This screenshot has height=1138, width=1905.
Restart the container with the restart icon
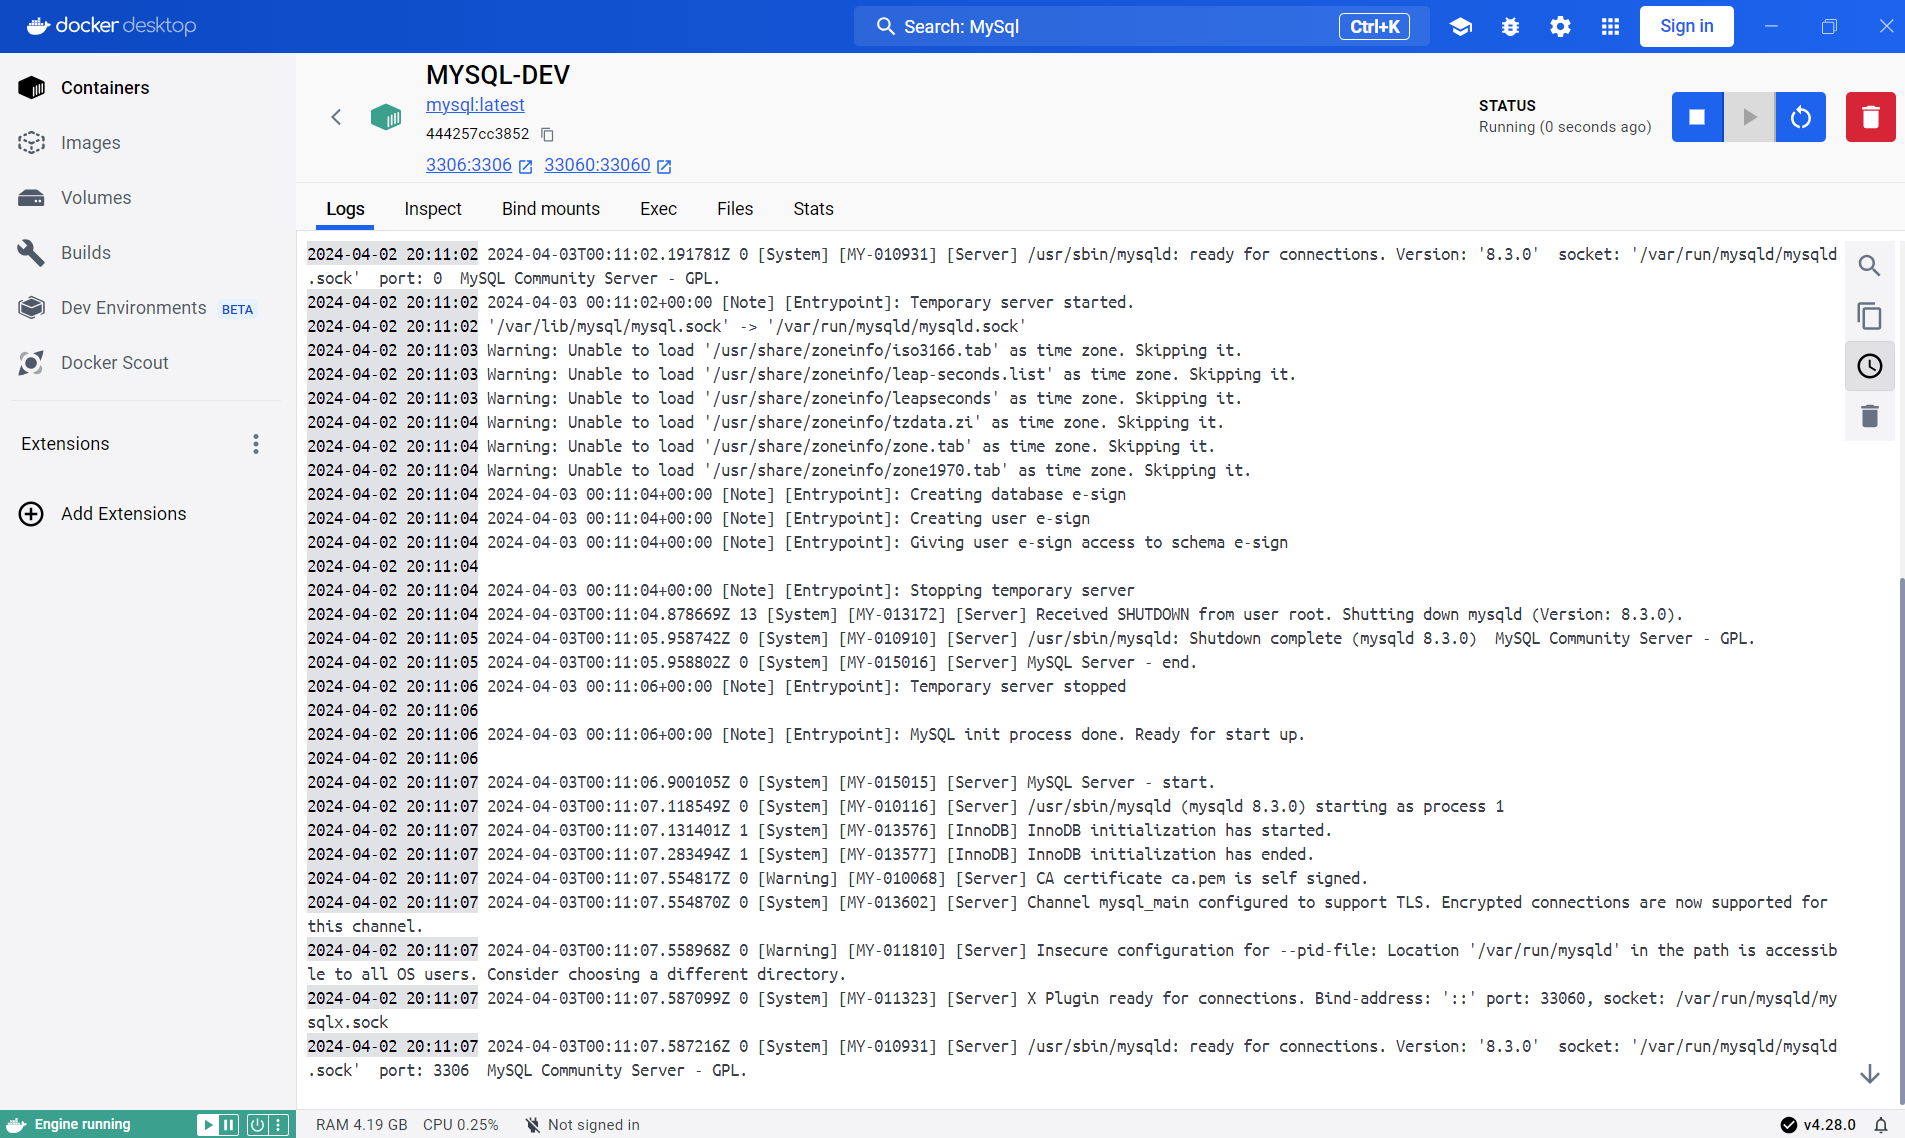(1800, 117)
